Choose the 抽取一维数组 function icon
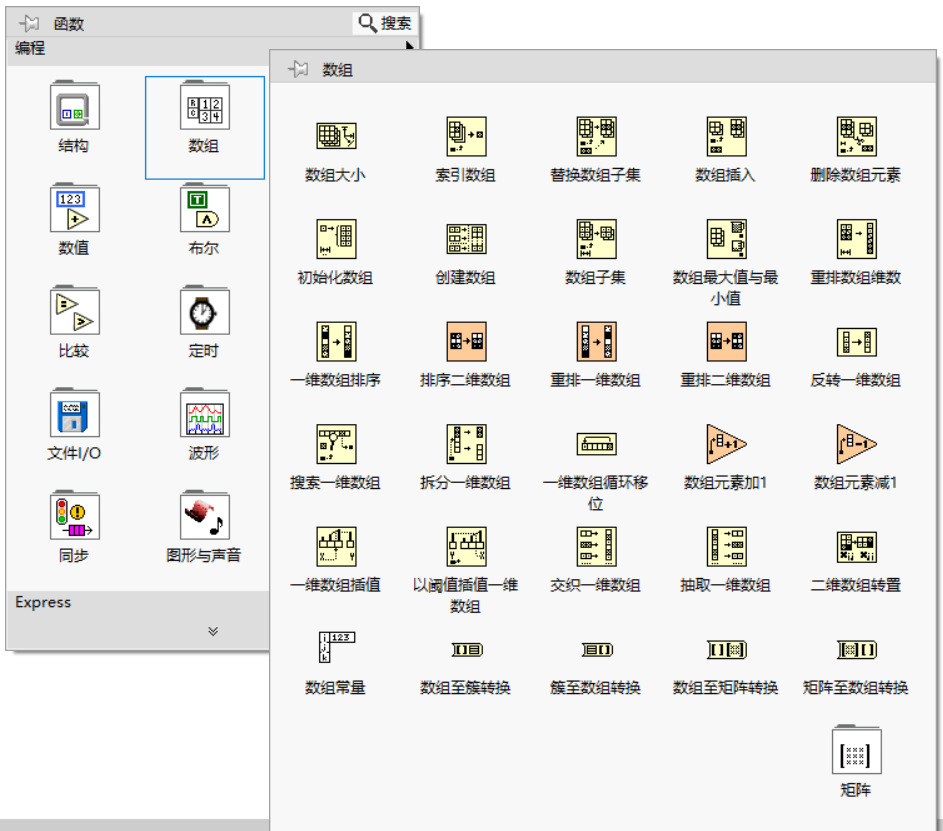943x831 pixels. [x=726, y=547]
